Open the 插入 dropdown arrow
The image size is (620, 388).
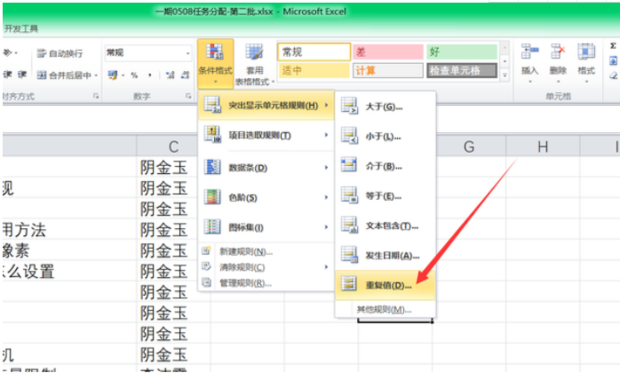coord(529,82)
